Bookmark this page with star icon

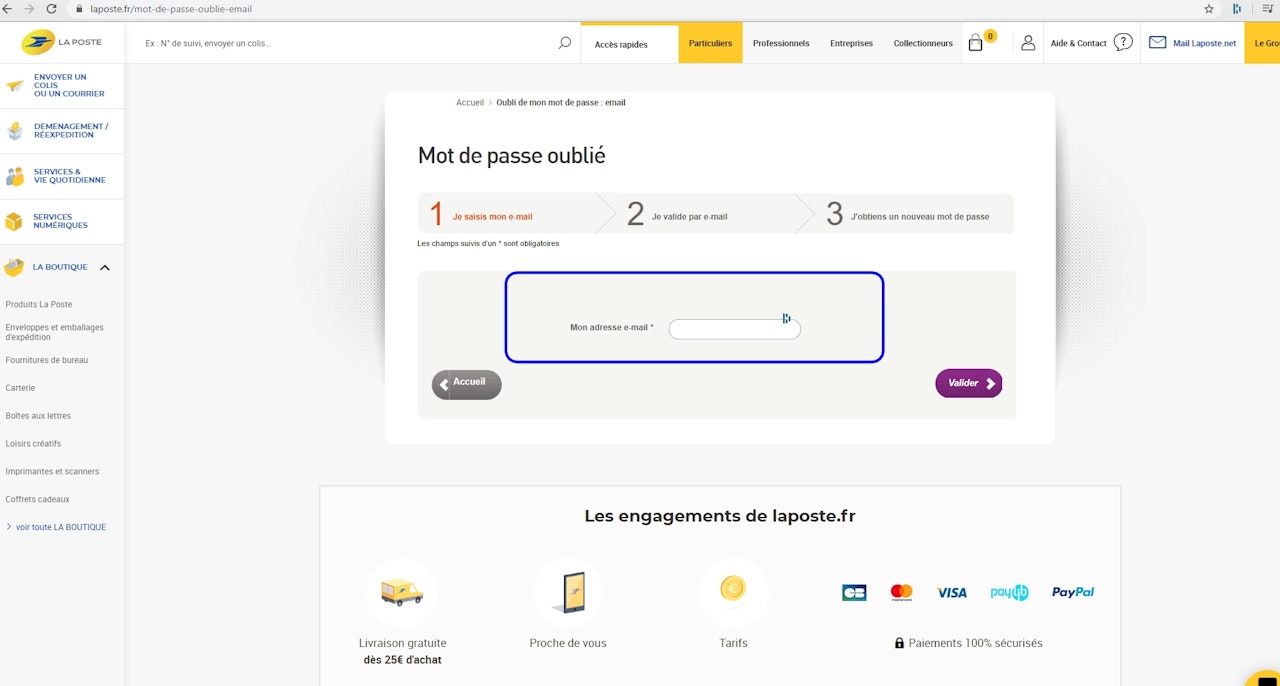[1209, 9]
